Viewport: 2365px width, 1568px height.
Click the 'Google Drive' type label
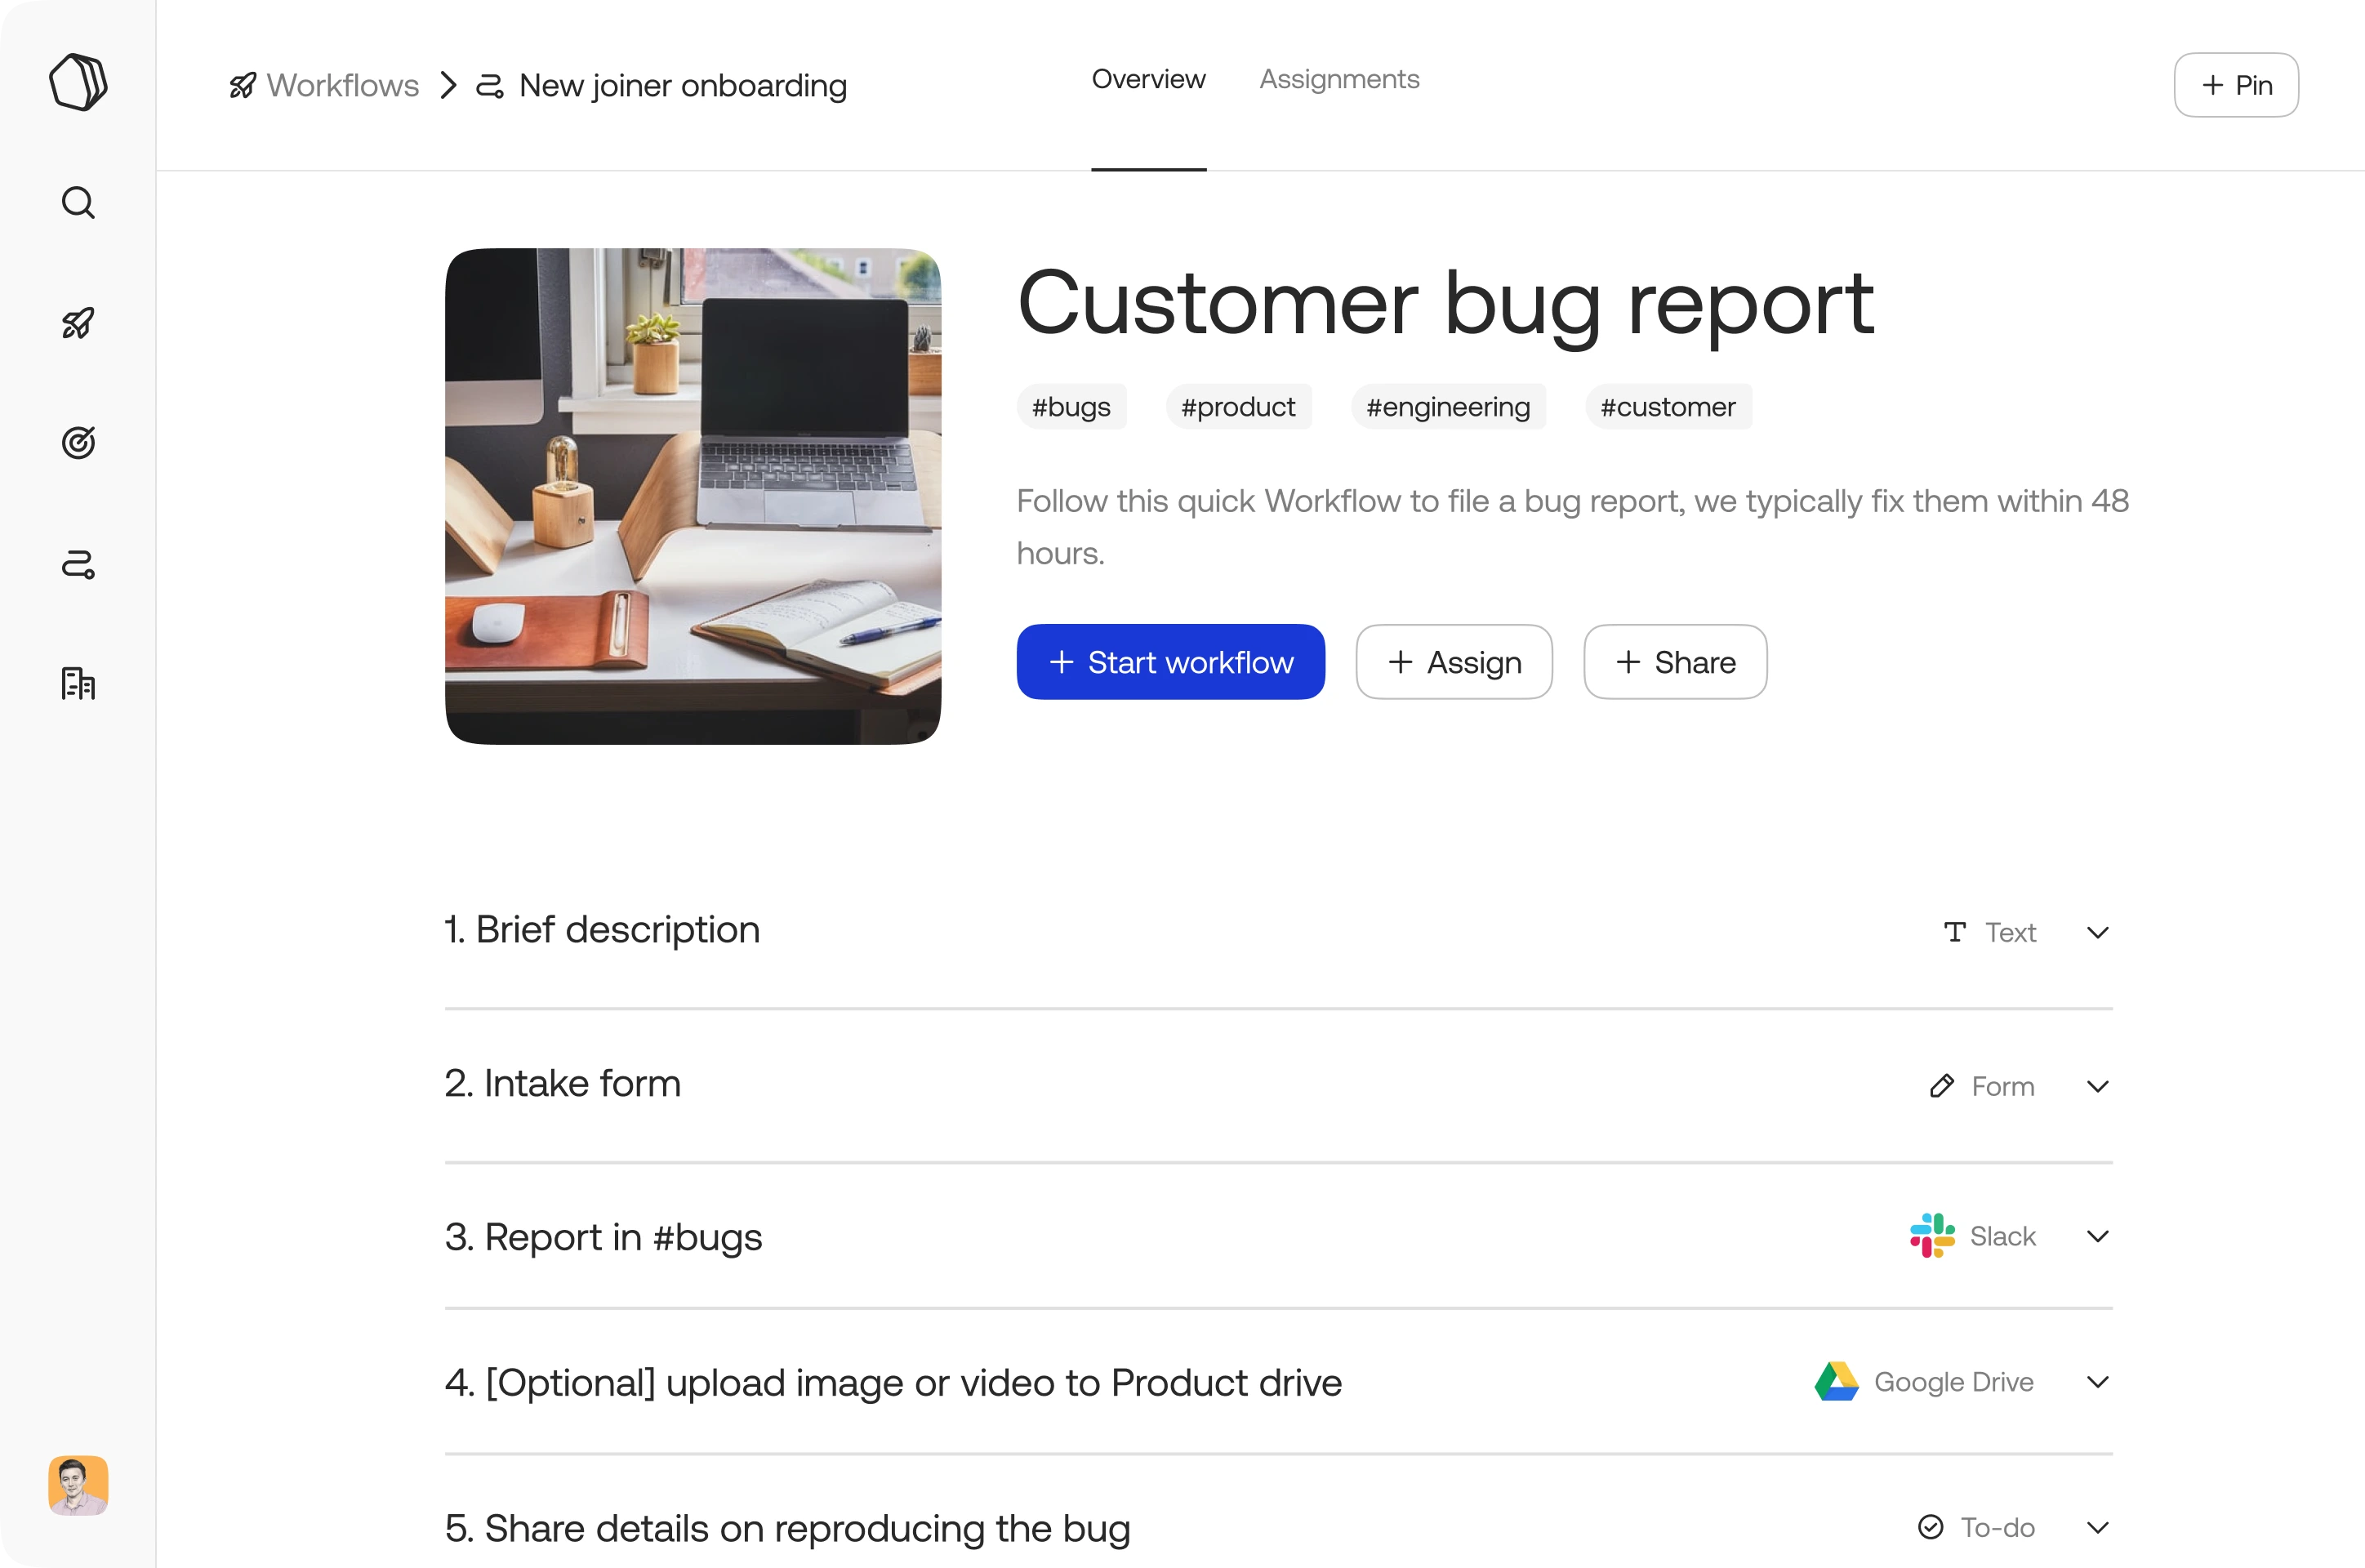pyautogui.click(x=1953, y=1382)
